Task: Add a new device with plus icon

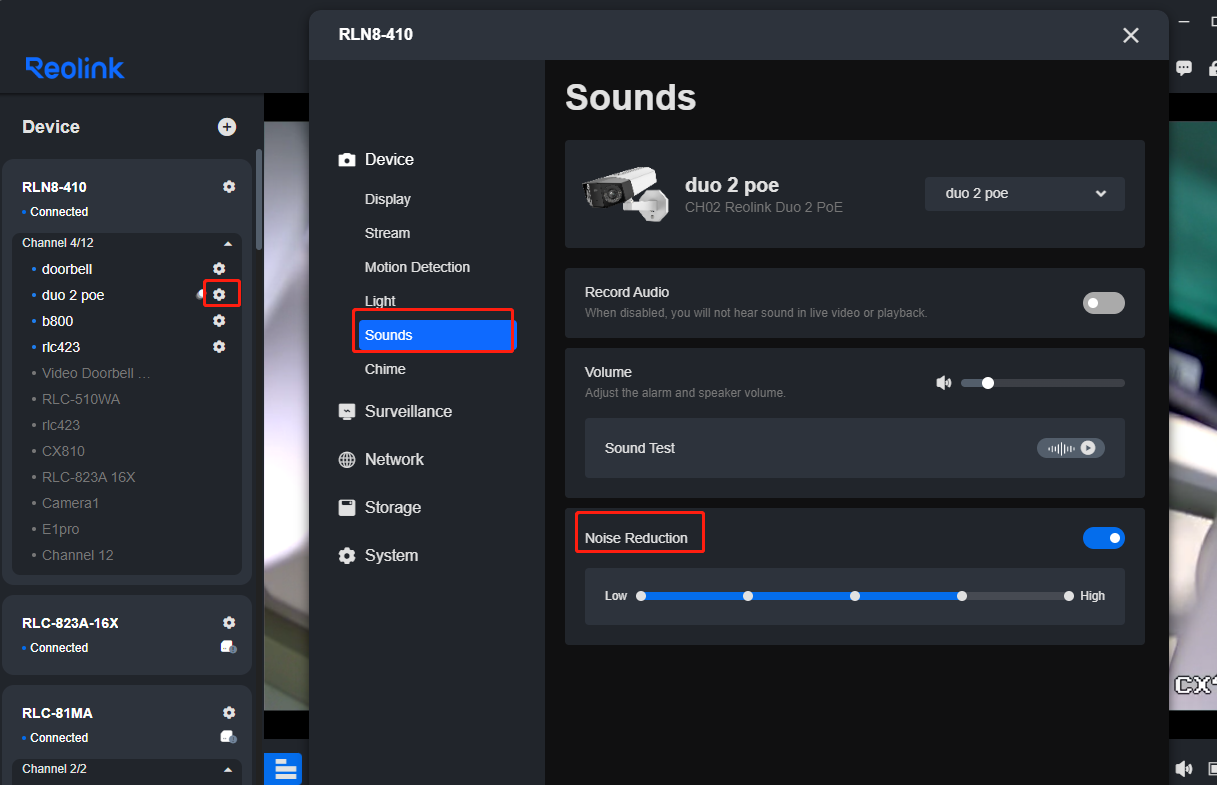Action: (227, 127)
